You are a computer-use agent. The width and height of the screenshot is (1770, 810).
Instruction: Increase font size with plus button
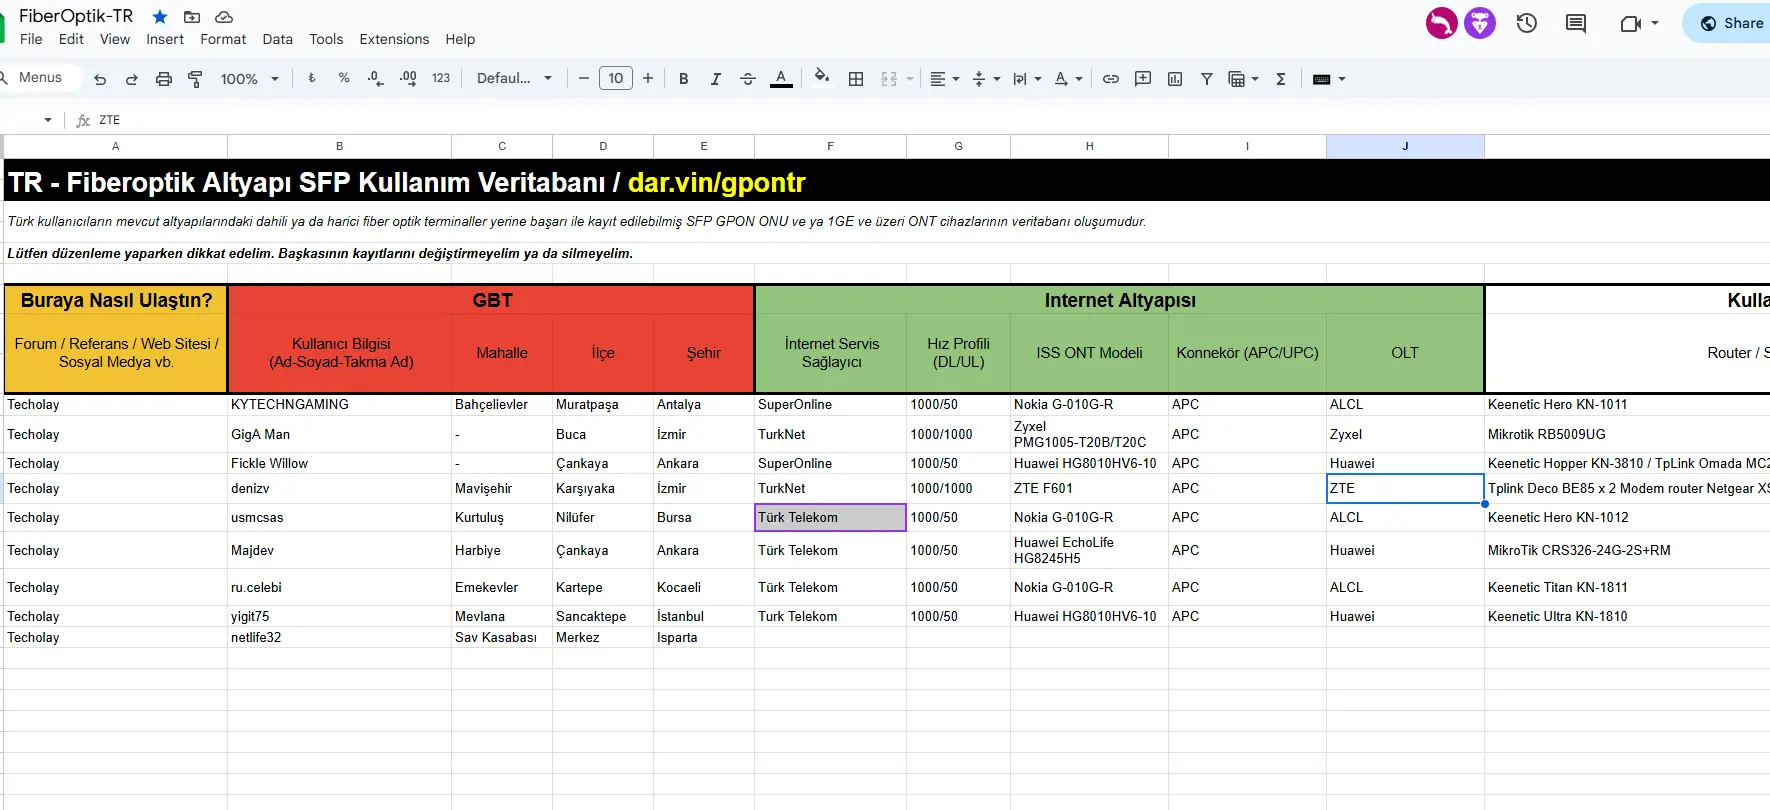point(648,78)
